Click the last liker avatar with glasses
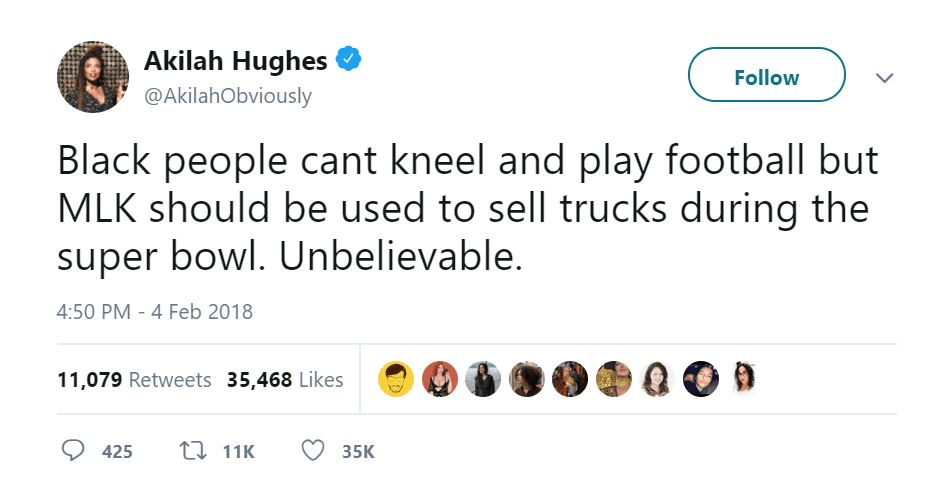The height and width of the screenshot is (484, 947). tap(744, 379)
